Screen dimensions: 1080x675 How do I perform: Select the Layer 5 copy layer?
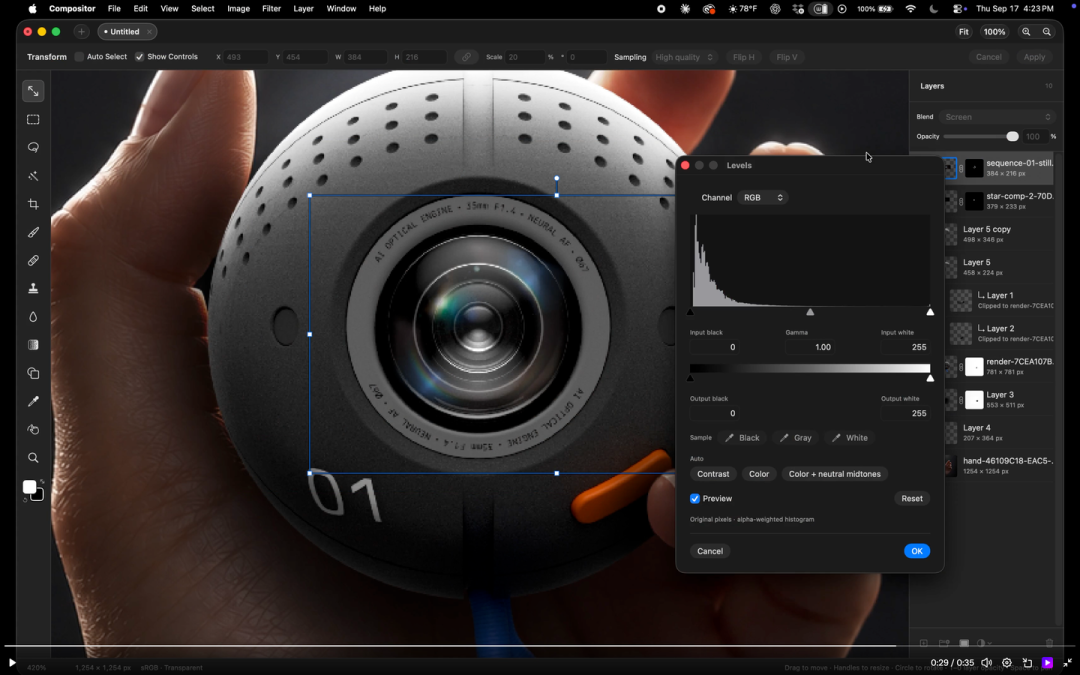coord(986,234)
